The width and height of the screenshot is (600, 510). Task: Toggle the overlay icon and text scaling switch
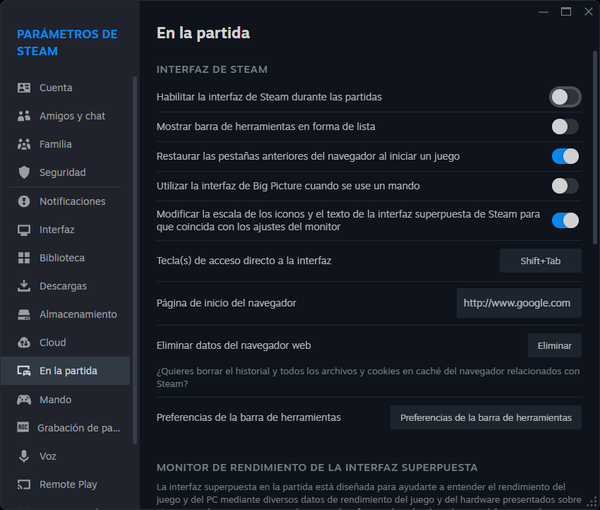point(564,220)
